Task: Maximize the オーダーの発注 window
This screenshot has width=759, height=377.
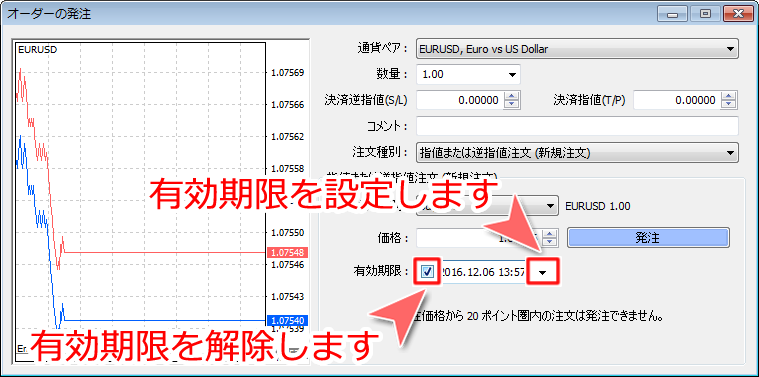Action: [x=705, y=14]
